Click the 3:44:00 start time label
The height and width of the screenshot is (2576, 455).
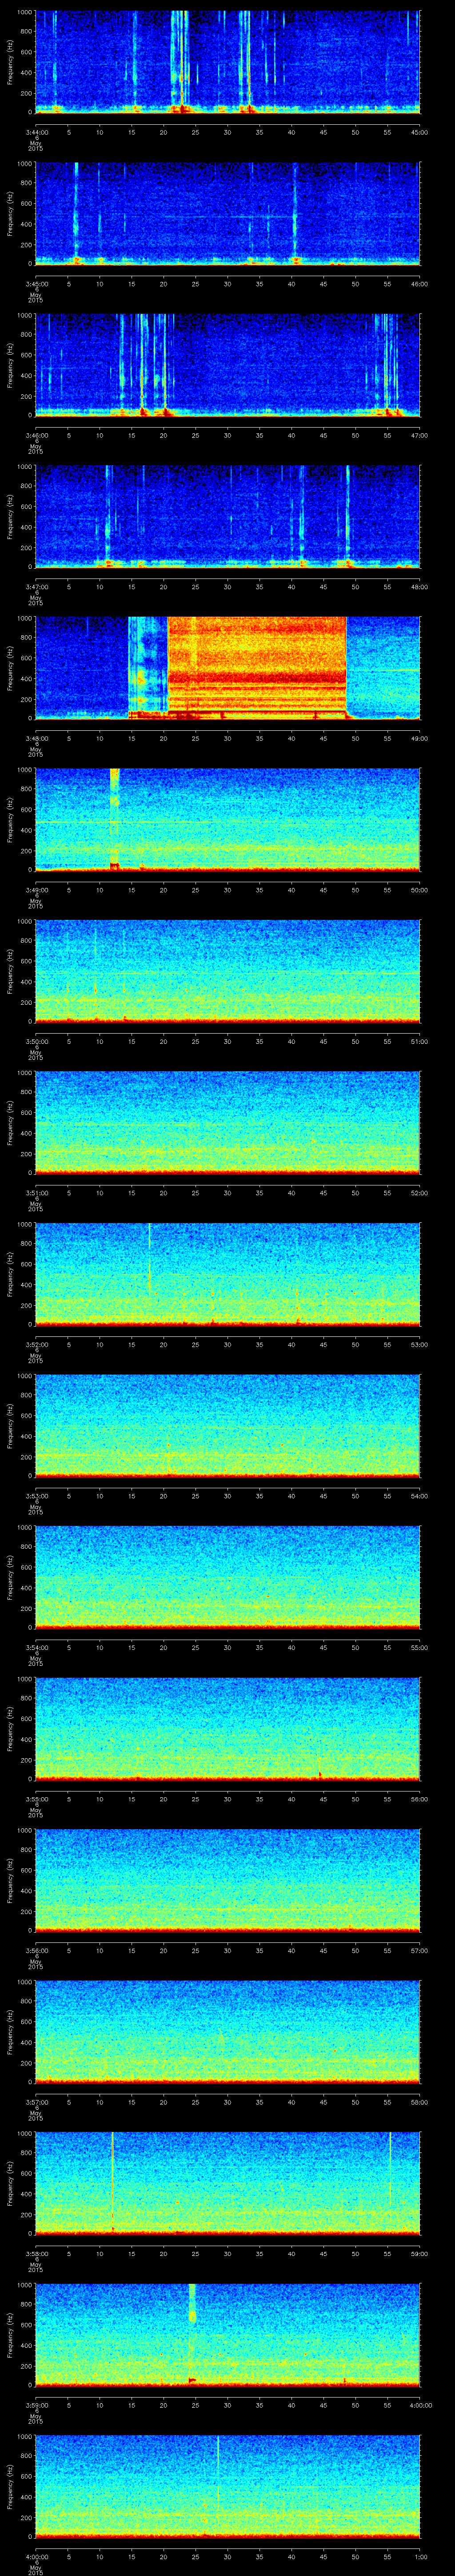pos(36,132)
